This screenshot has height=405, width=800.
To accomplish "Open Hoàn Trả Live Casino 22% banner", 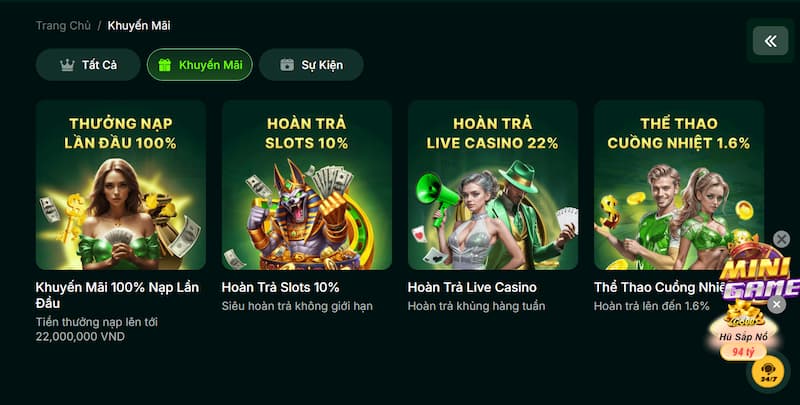I will [493, 185].
